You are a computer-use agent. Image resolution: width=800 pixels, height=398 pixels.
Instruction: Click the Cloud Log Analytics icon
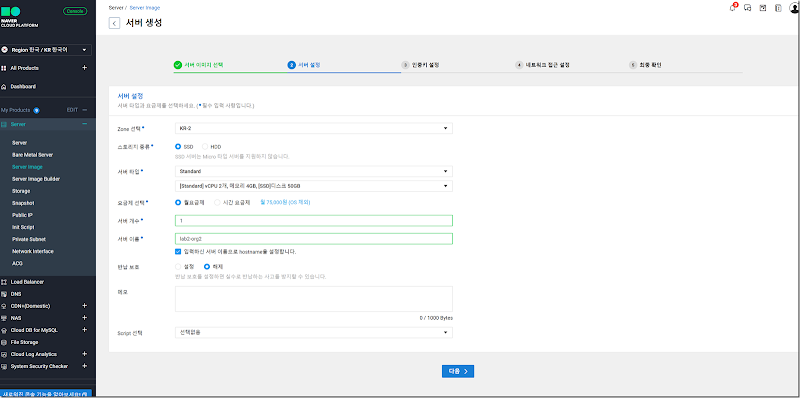pyautogui.click(x=4, y=354)
